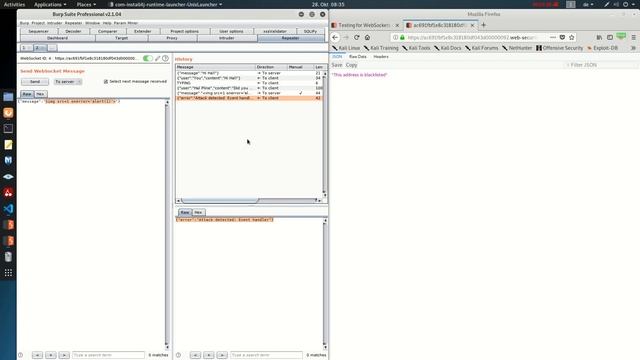Open the Project menu in Burp

pyautogui.click(x=38, y=23)
